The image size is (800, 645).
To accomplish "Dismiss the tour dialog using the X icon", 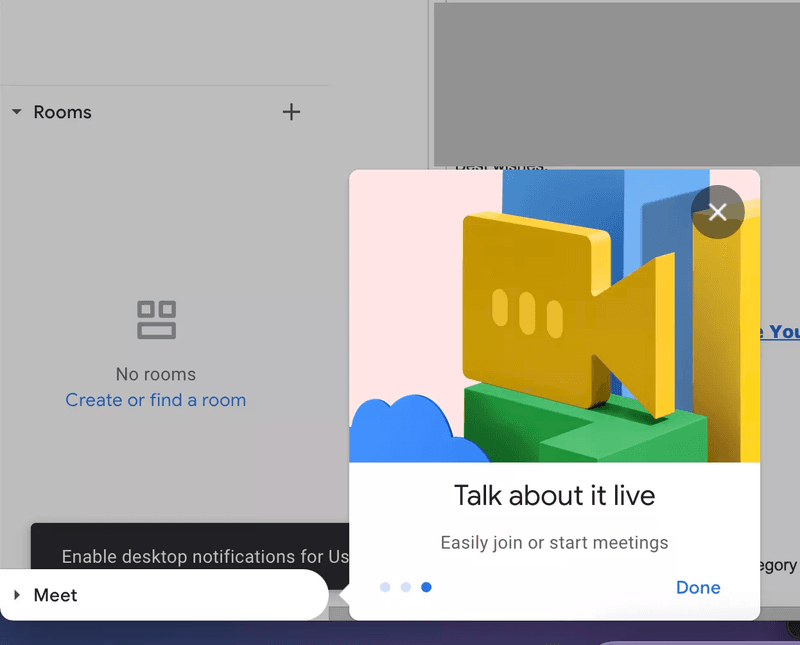I will (717, 211).
